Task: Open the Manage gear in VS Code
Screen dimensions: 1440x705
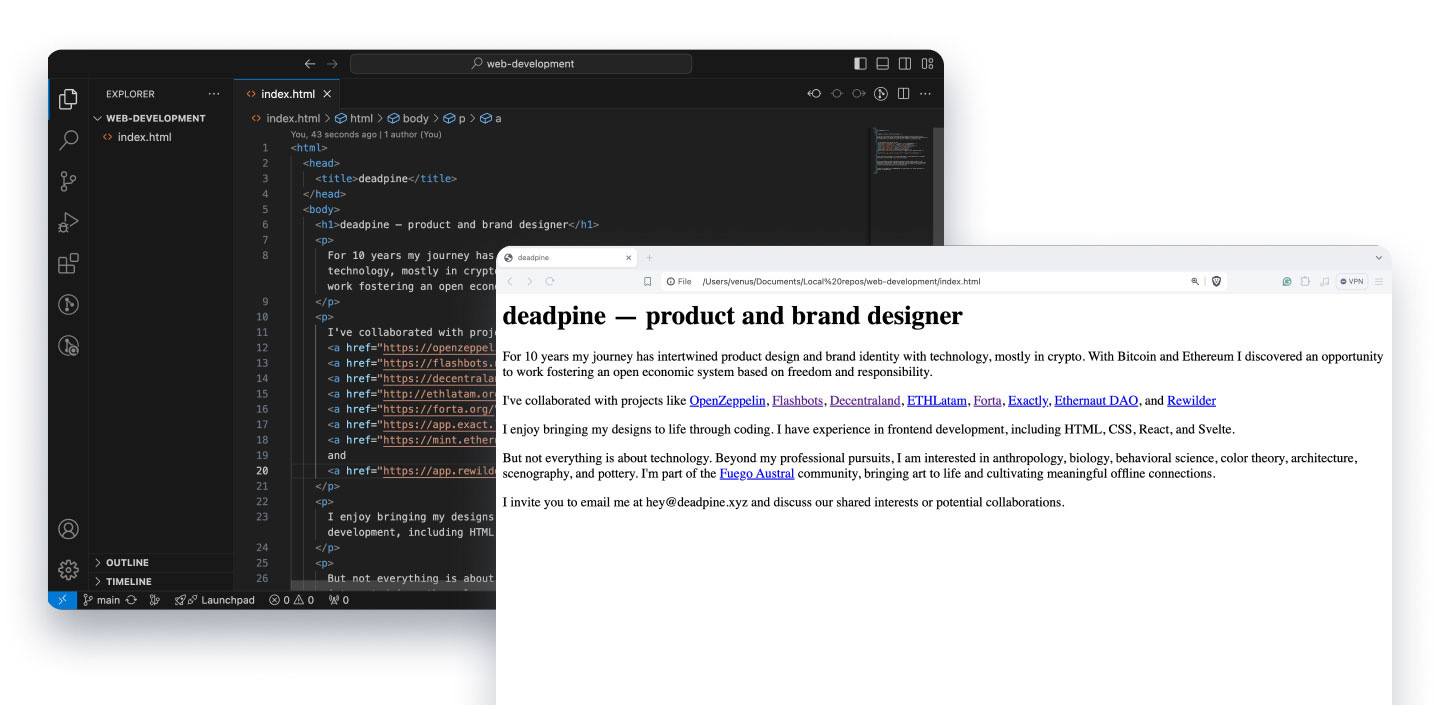Action: coord(68,570)
